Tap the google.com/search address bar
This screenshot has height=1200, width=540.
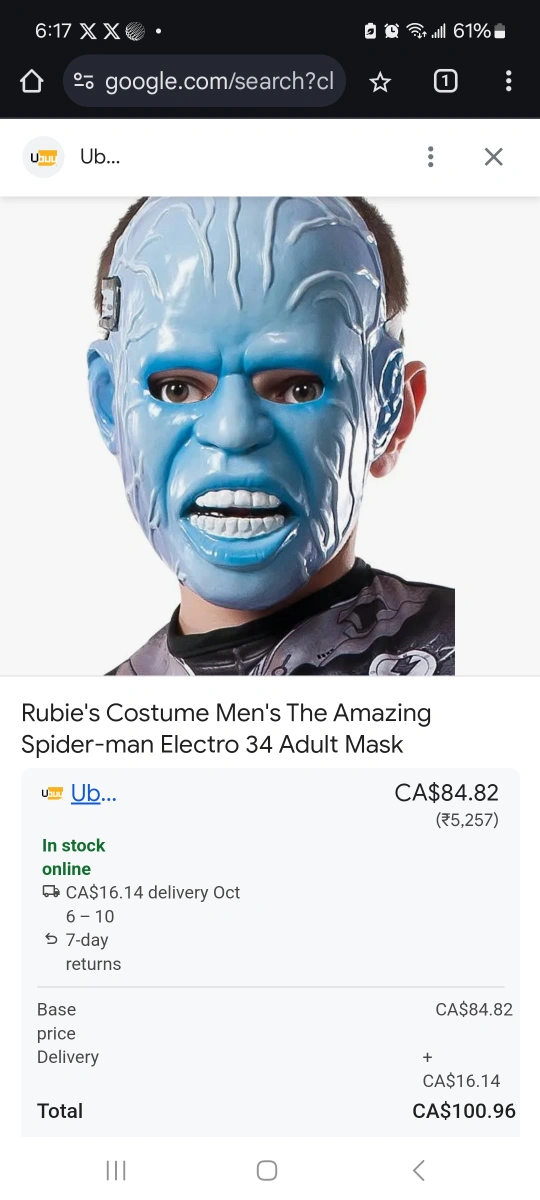[x=204, y=82]
